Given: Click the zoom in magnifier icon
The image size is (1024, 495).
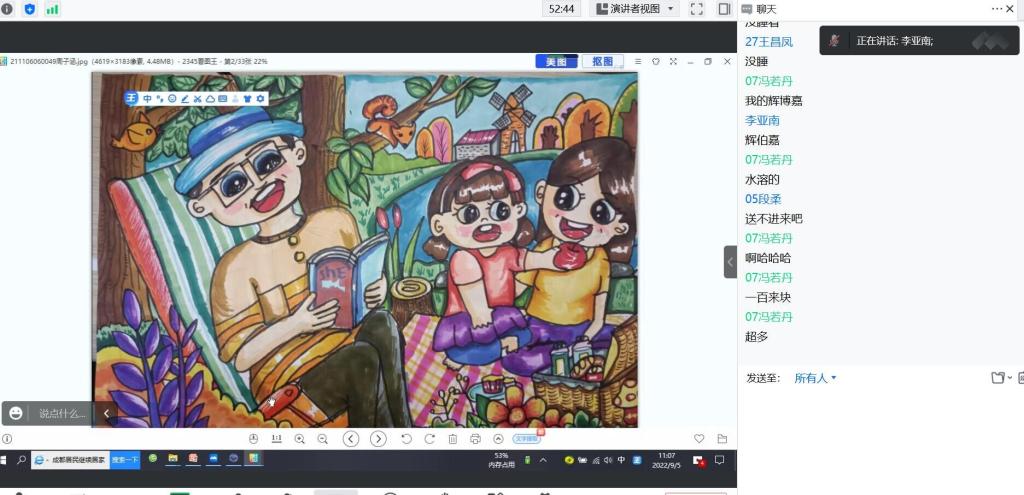Looking at the screenshot, I should coord(300,439).
